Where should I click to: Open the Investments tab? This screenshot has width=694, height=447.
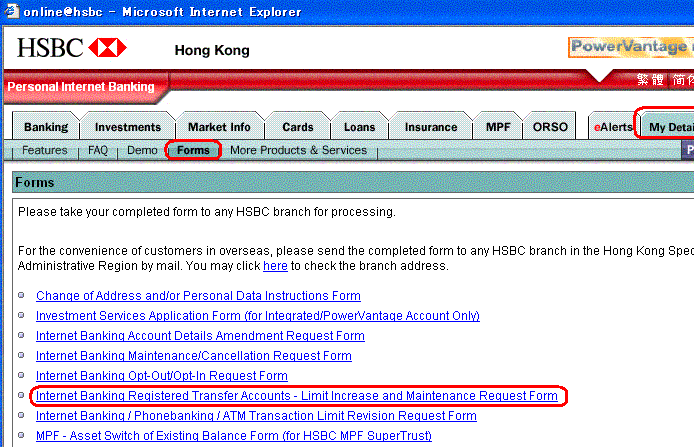point(128,127)
